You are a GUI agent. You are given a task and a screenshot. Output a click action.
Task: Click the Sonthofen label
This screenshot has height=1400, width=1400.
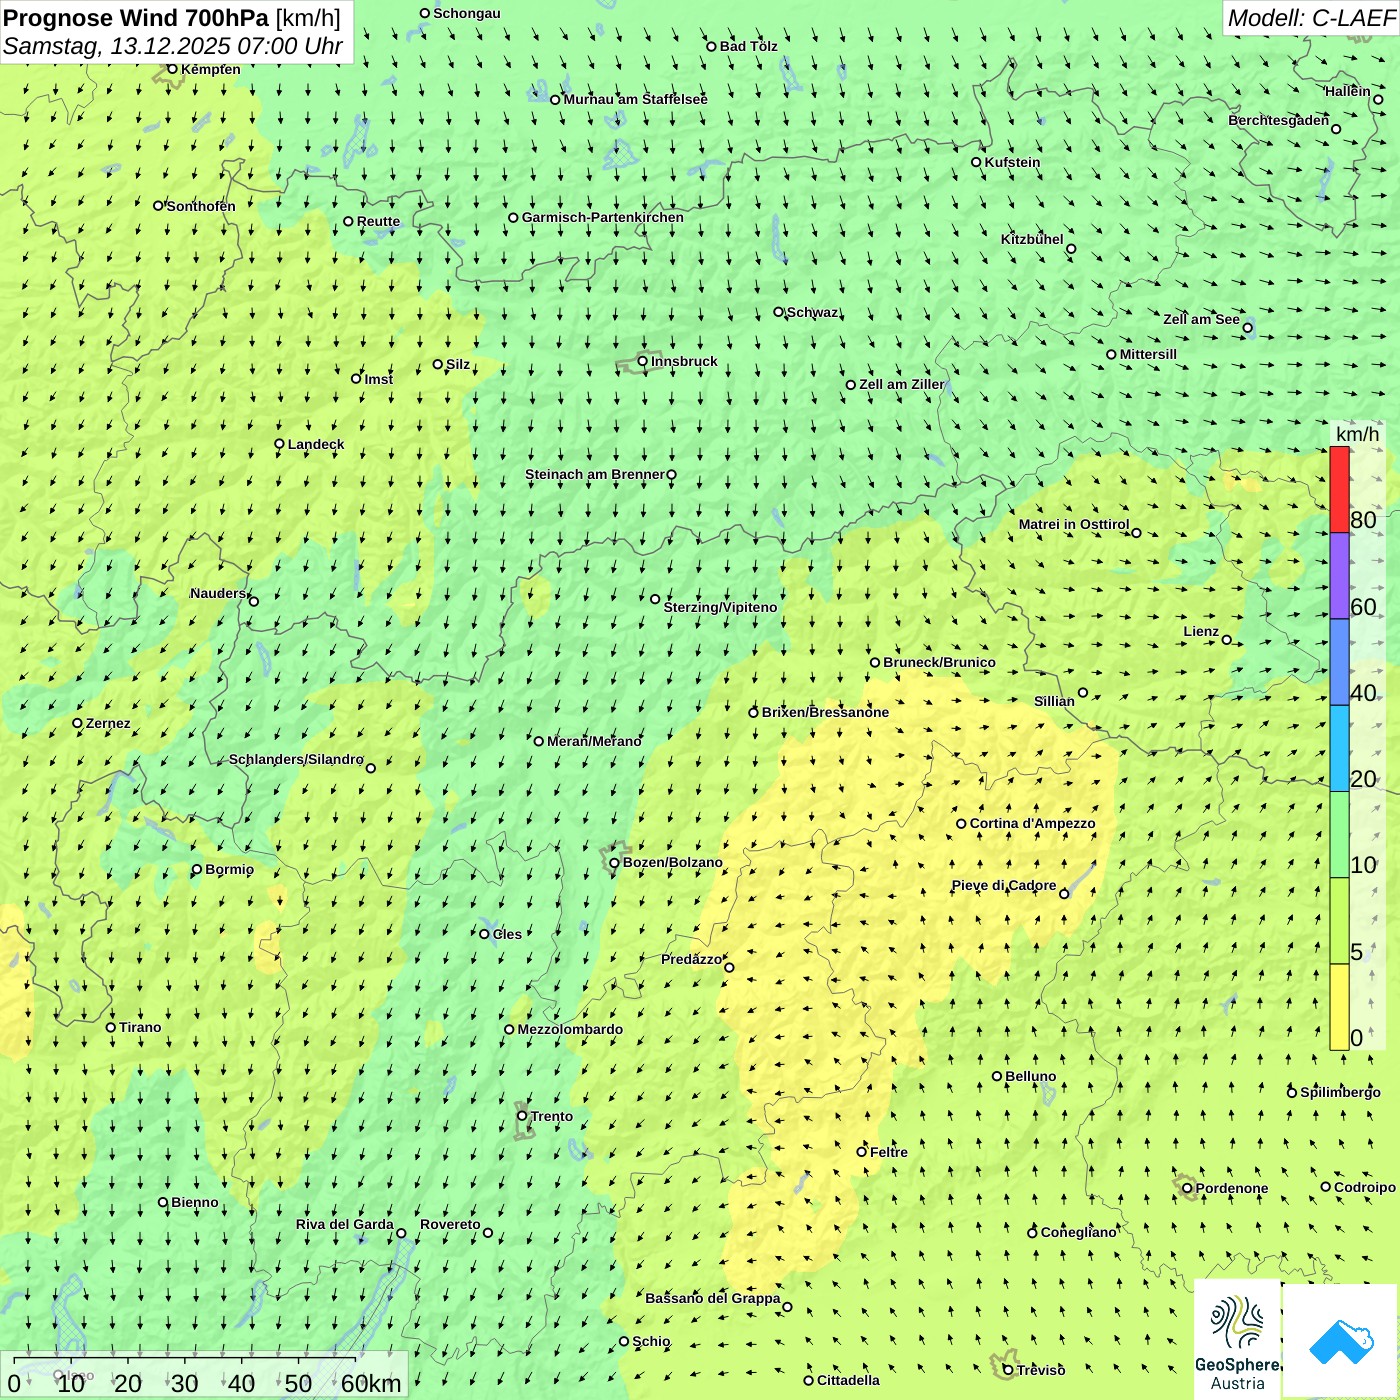click(201, 206)
